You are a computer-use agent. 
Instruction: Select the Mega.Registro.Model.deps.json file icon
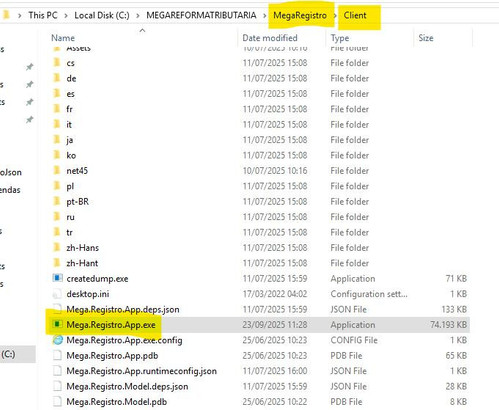coord(57,386)
